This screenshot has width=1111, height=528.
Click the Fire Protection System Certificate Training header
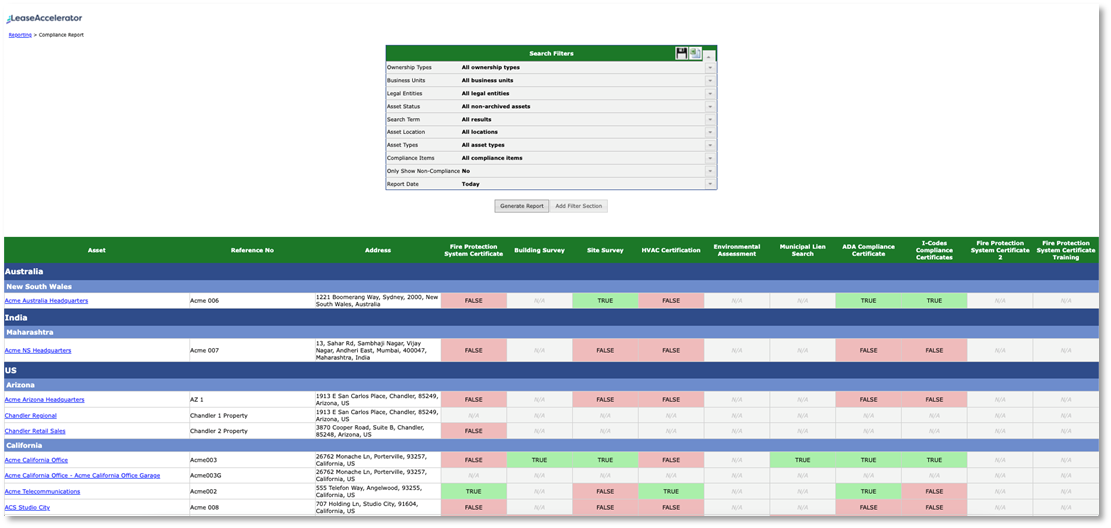[1066, 250]
